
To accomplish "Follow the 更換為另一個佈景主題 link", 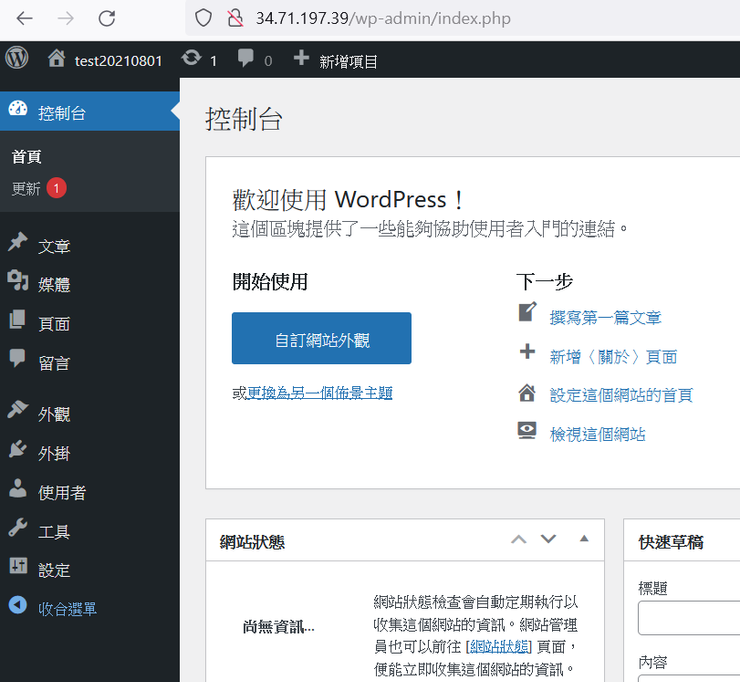I will pyautogui.click(x=320, y=393).
